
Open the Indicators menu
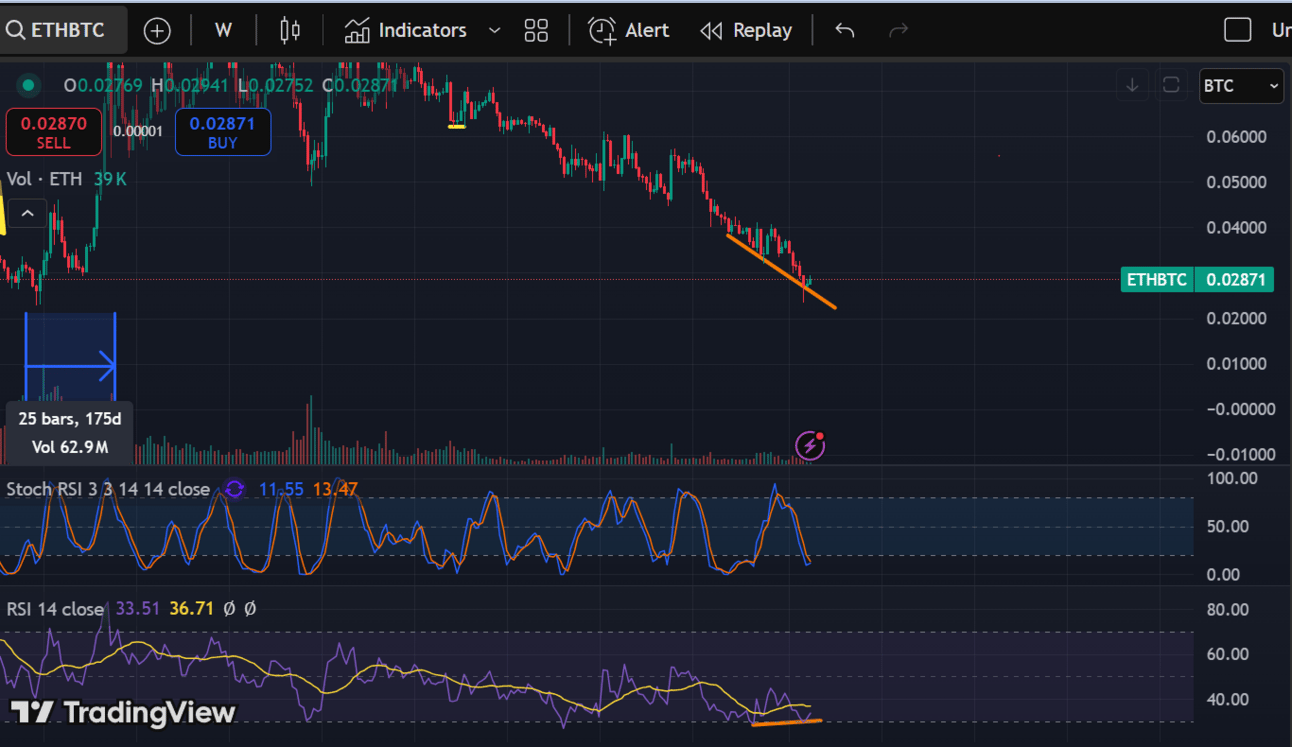click(406, 31)
